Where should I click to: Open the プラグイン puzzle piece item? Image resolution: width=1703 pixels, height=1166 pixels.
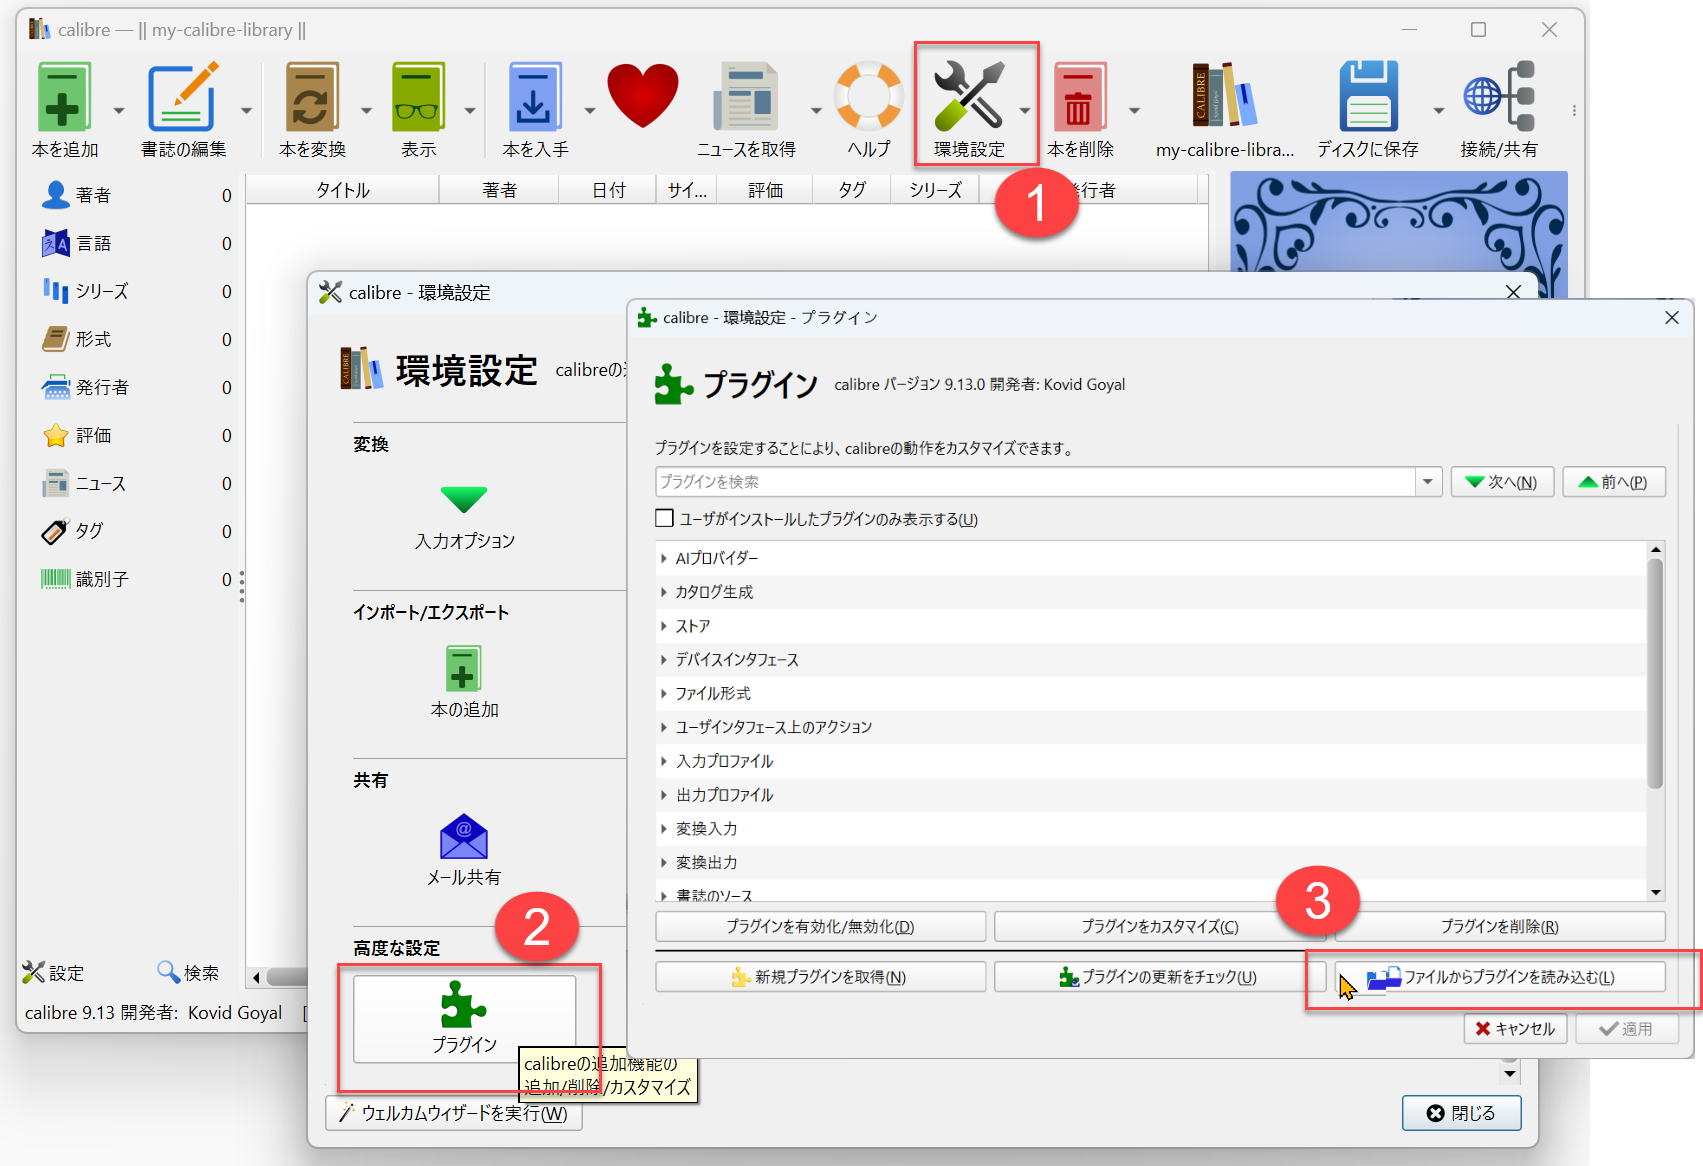pyautogui.click(x=465, y=1018)
